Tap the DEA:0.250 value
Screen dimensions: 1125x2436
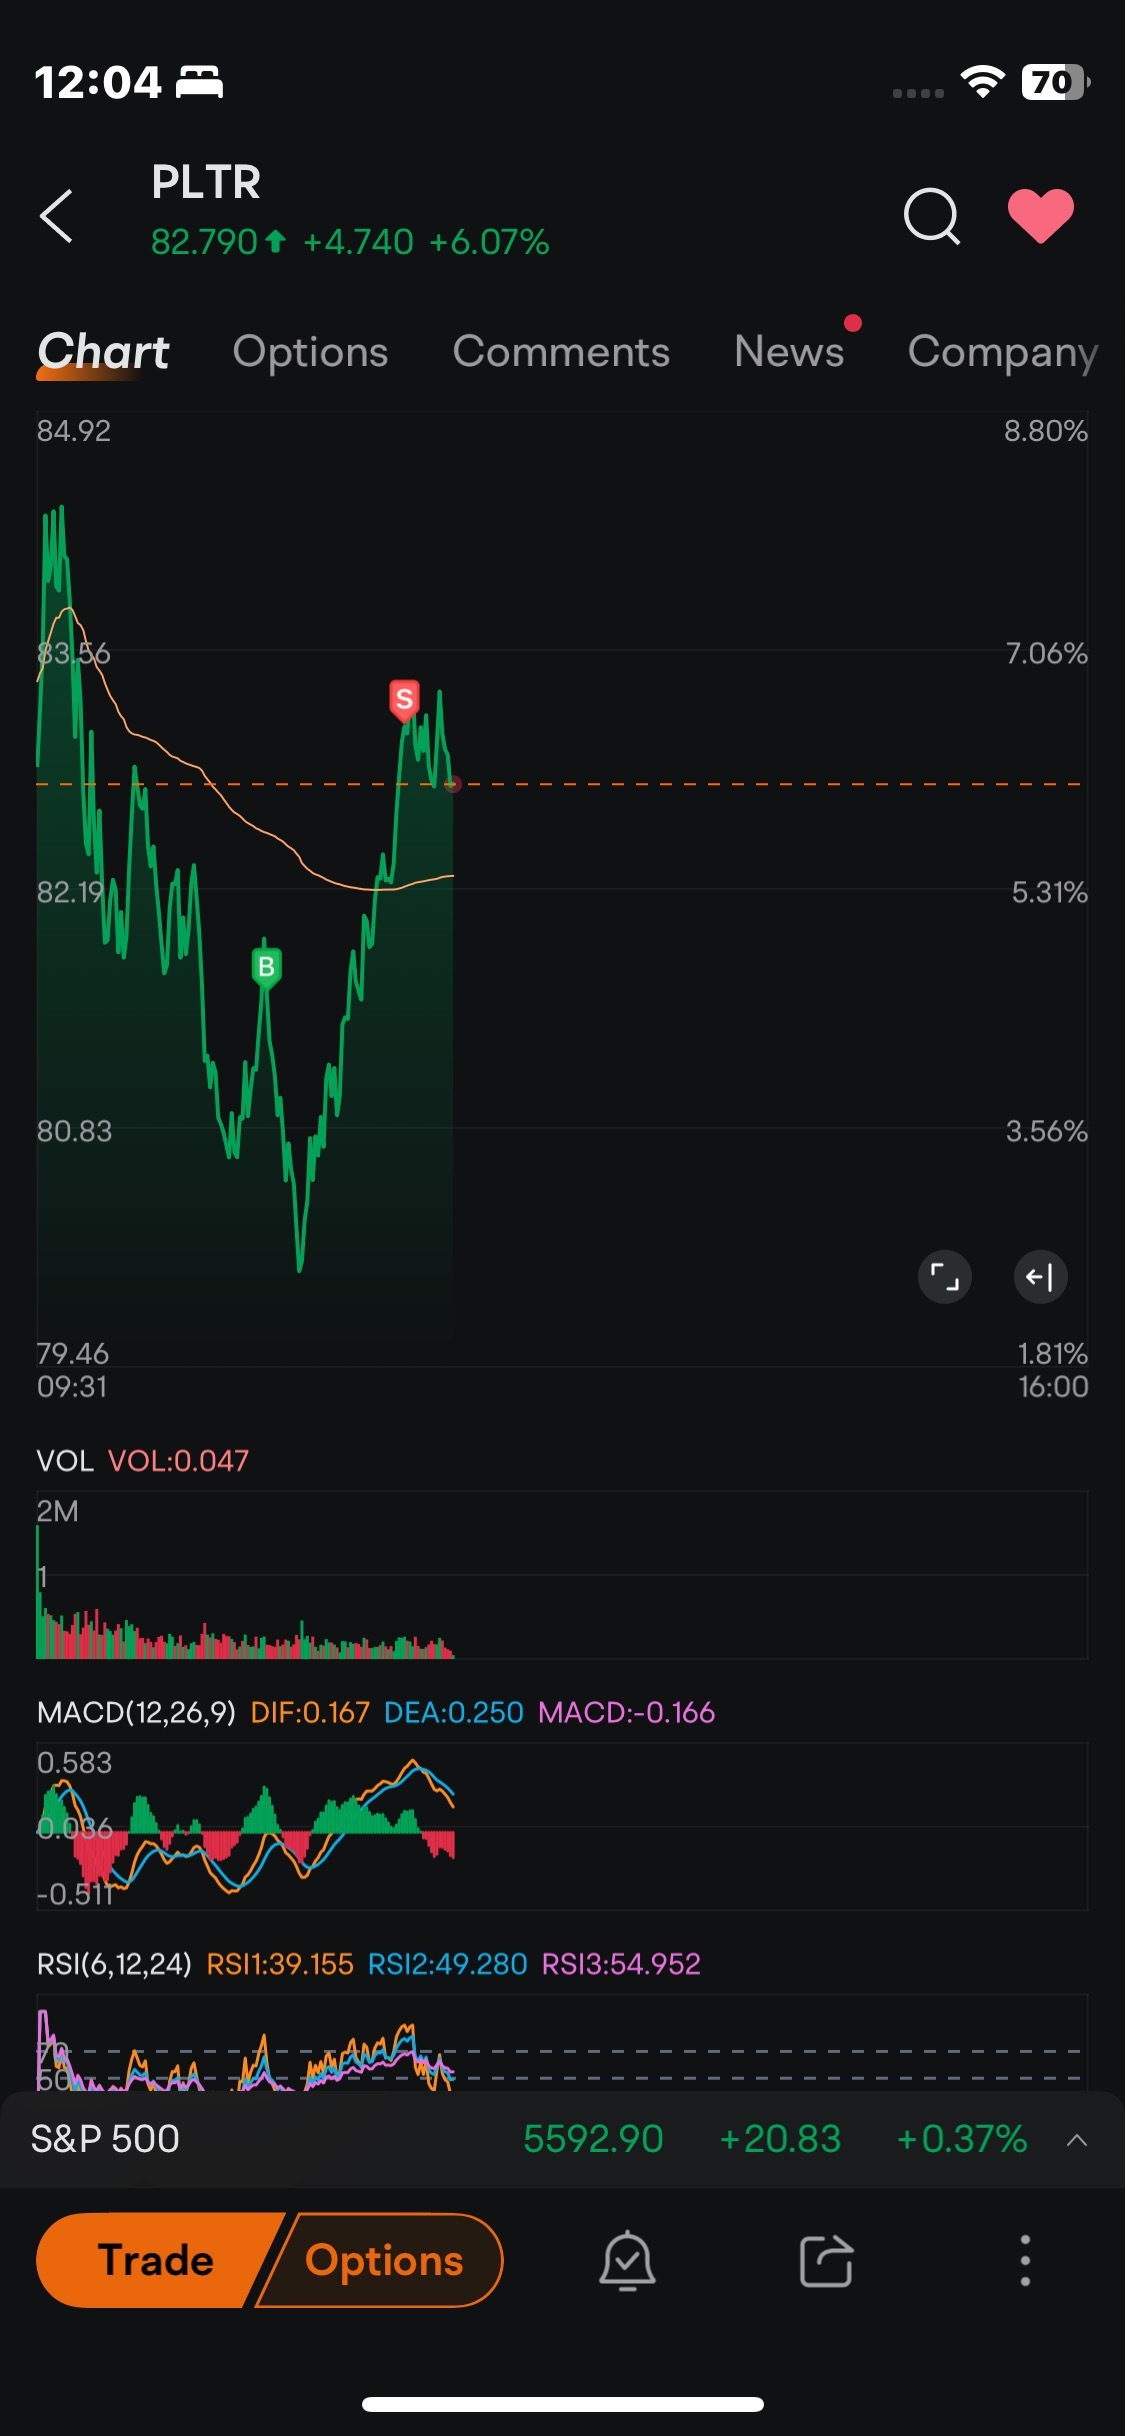[x=454, y=1713]
